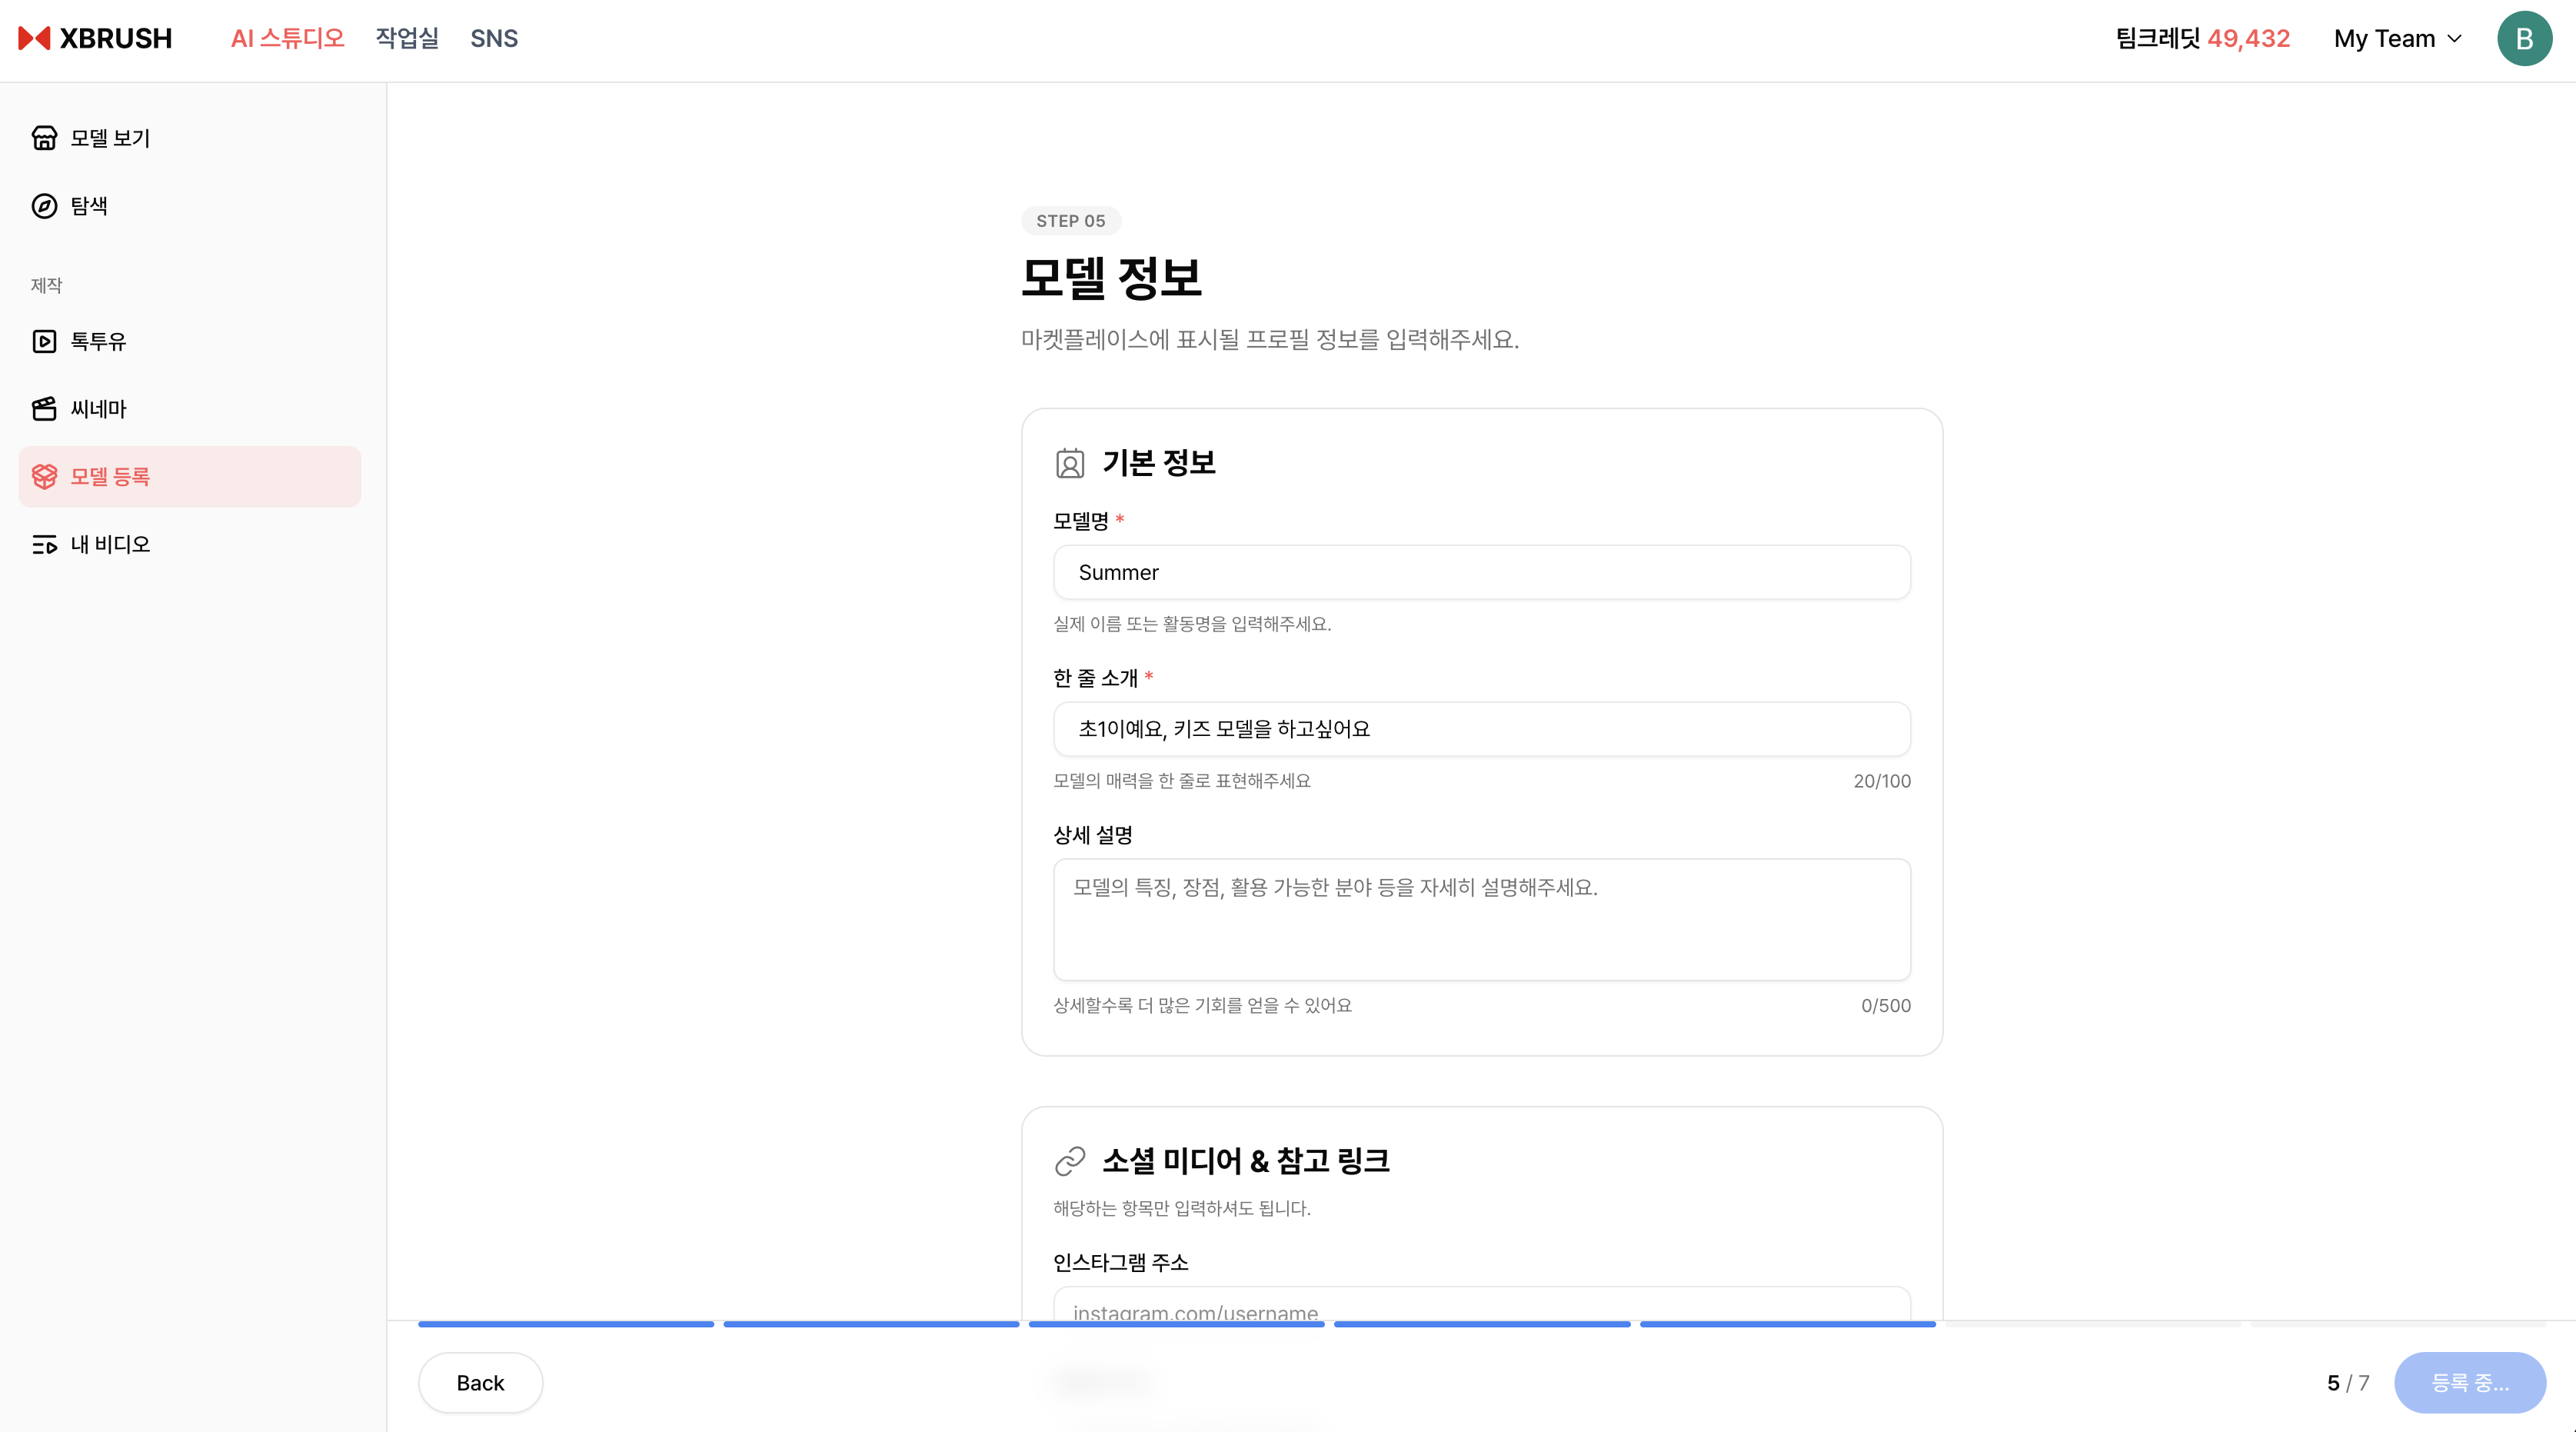Screen dimensions: 2576x1432
Task: Open 내 비디오 sidebar item
Action: tap(190, 544)
